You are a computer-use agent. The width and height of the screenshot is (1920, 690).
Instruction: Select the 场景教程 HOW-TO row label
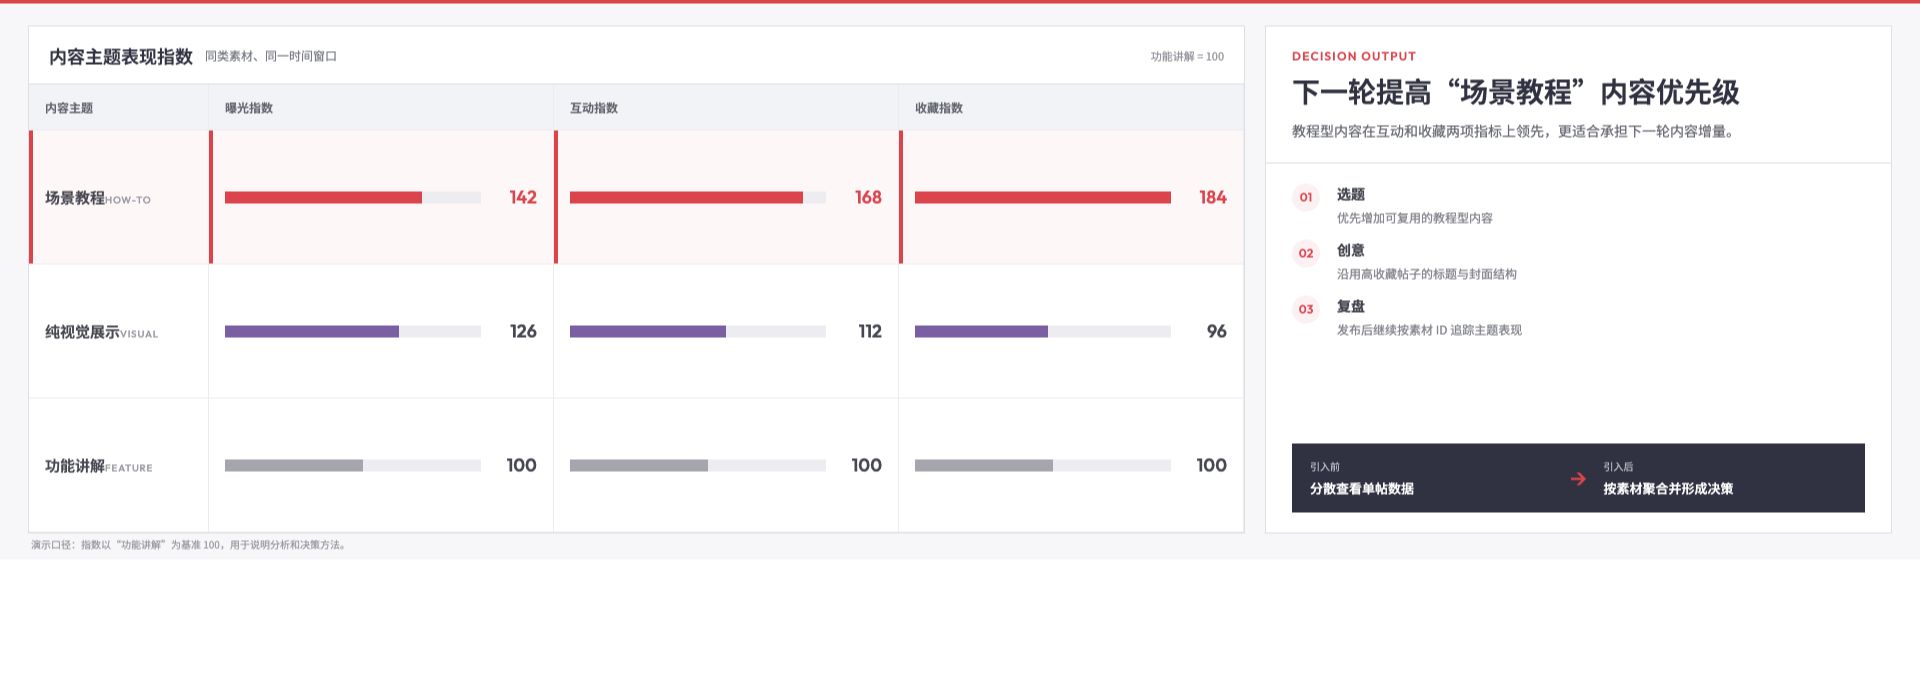point(98,198)
